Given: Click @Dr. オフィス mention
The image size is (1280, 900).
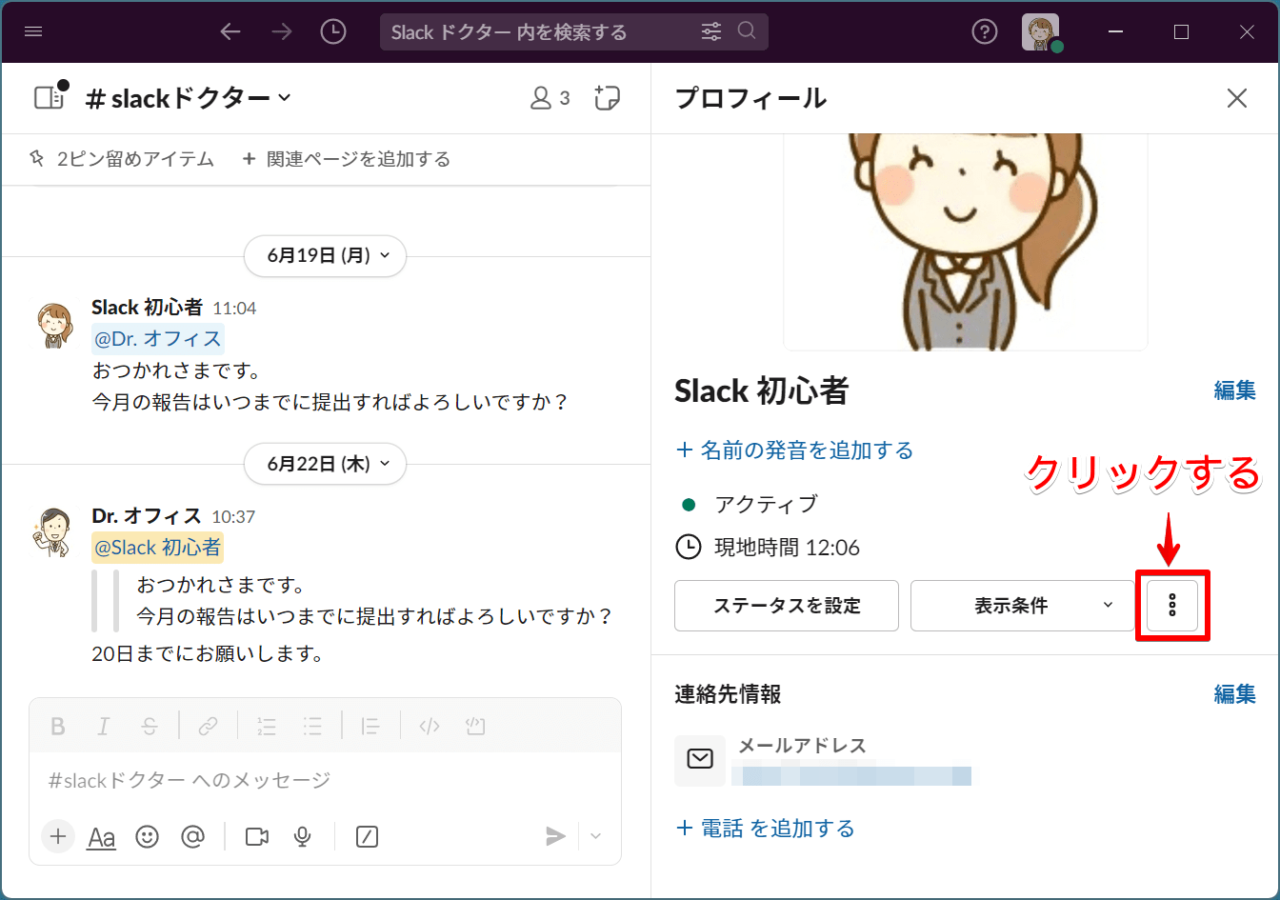Looking at the screenshot, I should 157,339.
